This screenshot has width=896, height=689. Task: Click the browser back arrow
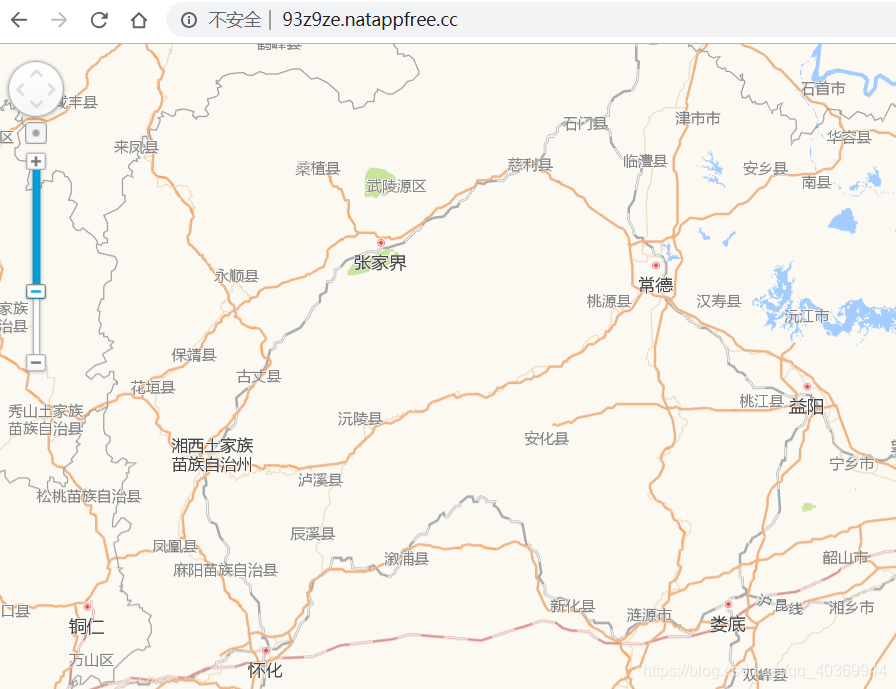pos(19,20)
